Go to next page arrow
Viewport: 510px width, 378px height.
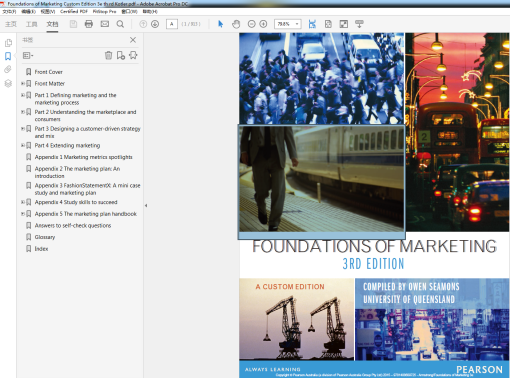(155, 24)
